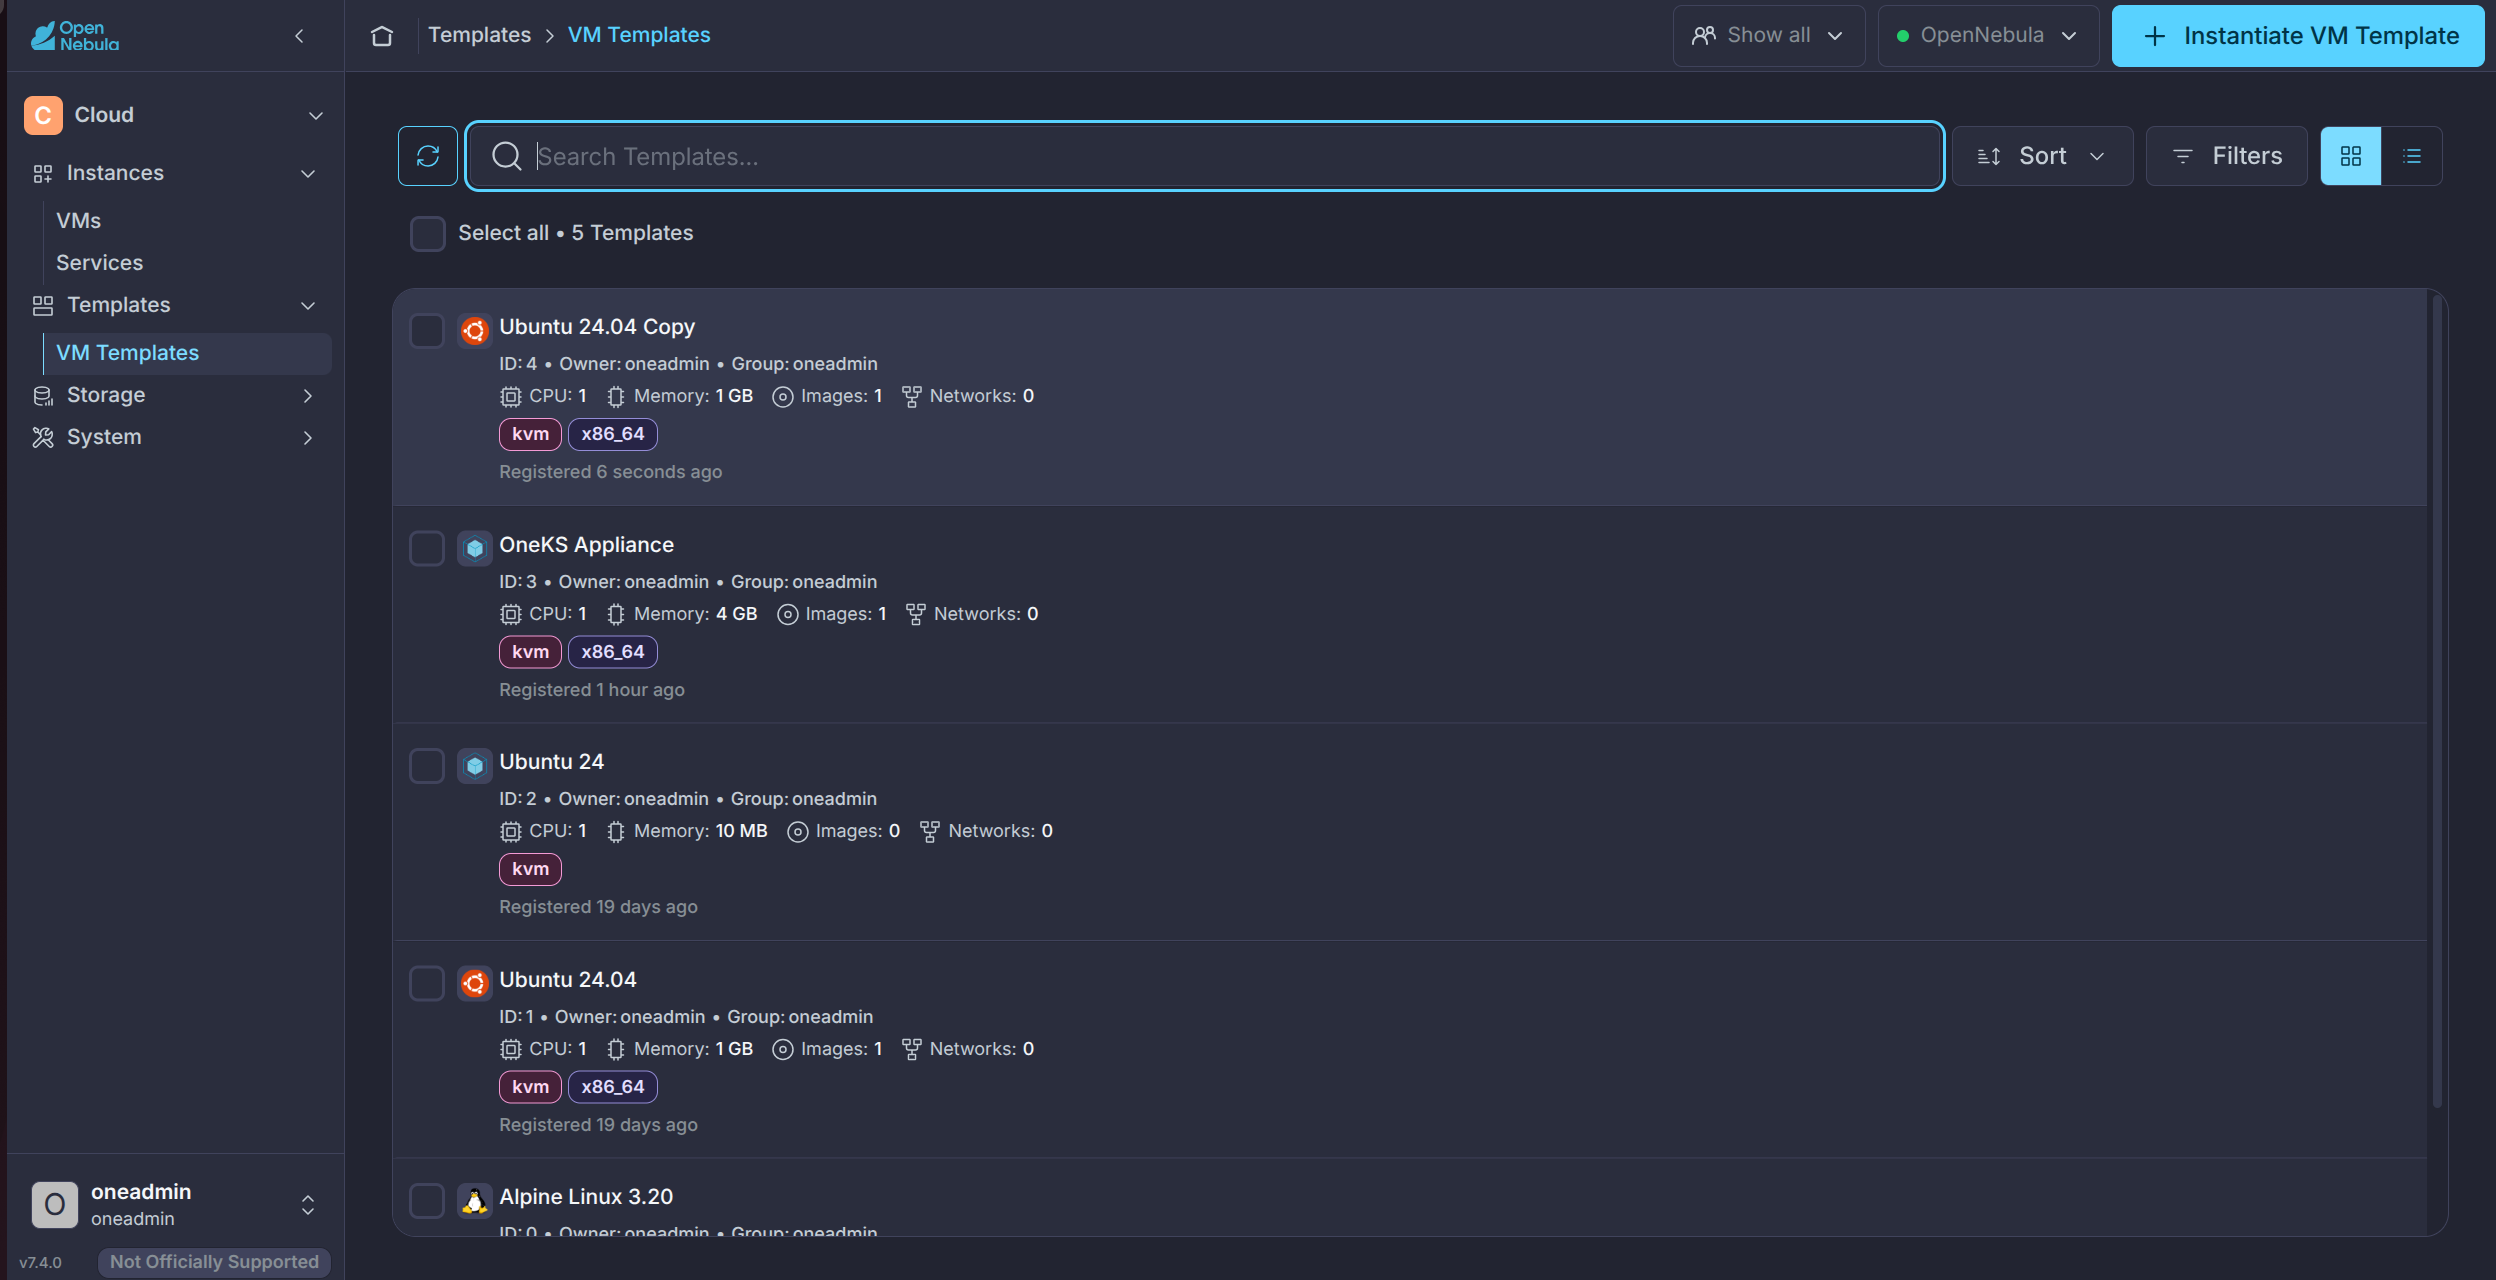This screenshot has width=2496, height=1280.
Task: Click the Show all users icon
Action: pyautogui.click(x=1704, y=36)
